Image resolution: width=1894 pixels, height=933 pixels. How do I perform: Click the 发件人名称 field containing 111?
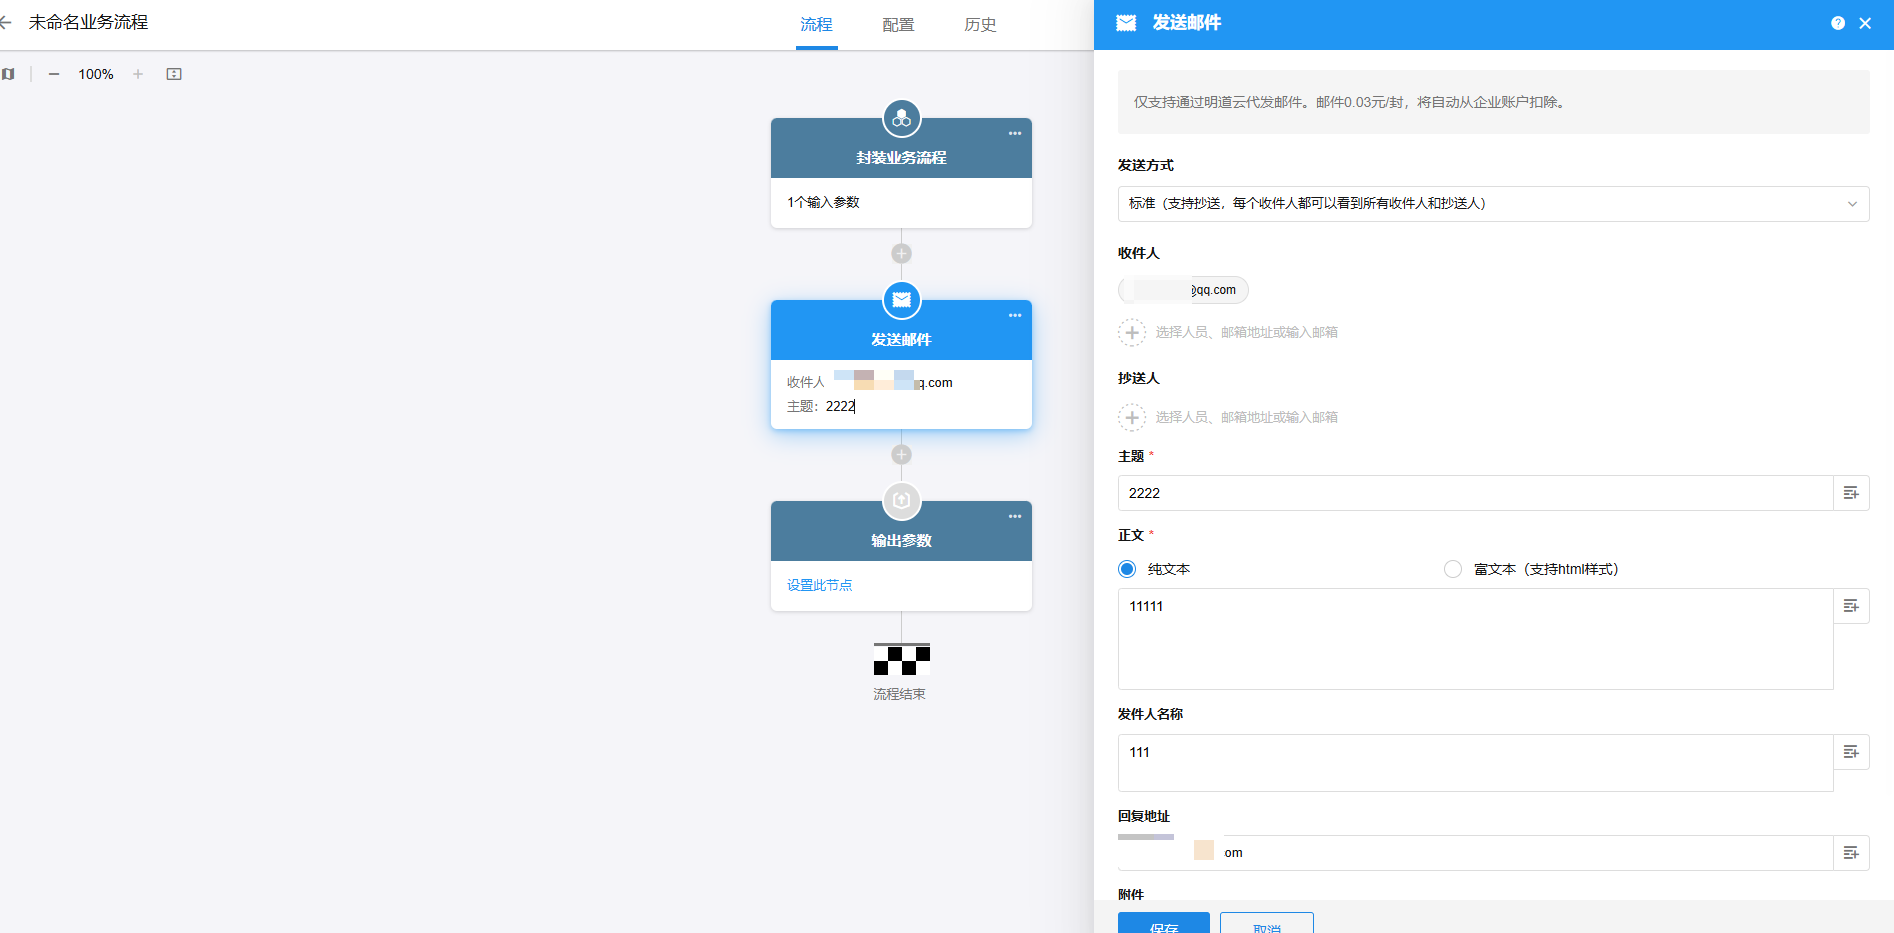pyautogui.click(x=1475, y=763)
